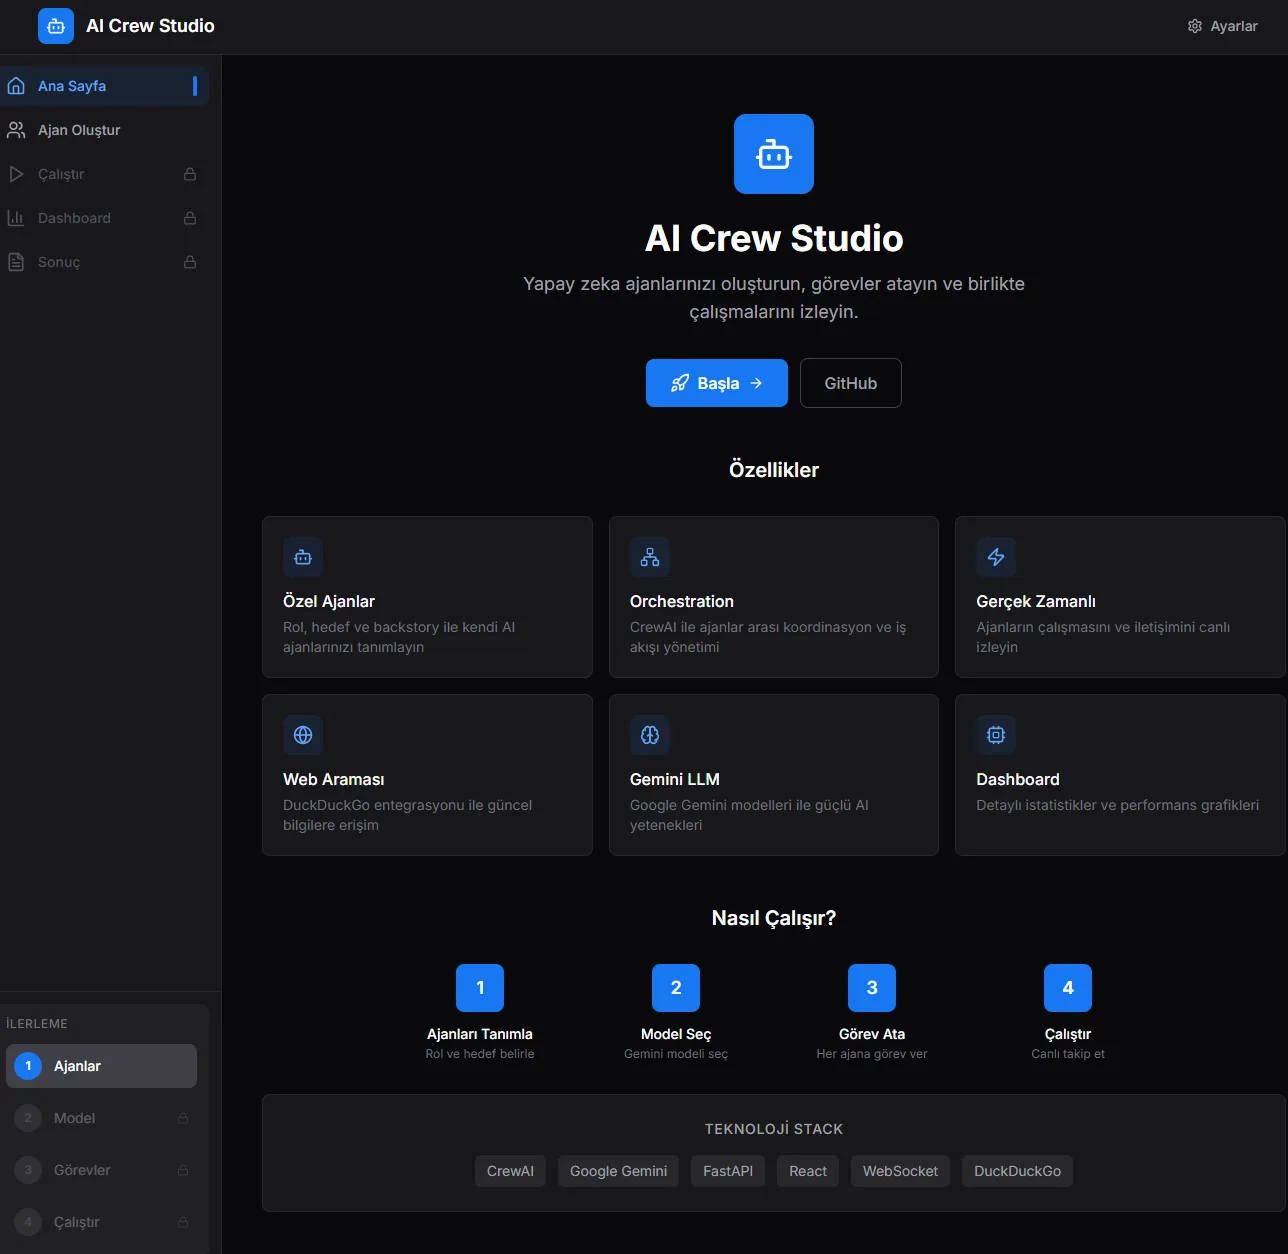
Task: Click the step 3 square above Görev Ata
Action: (x=872, y=988)
